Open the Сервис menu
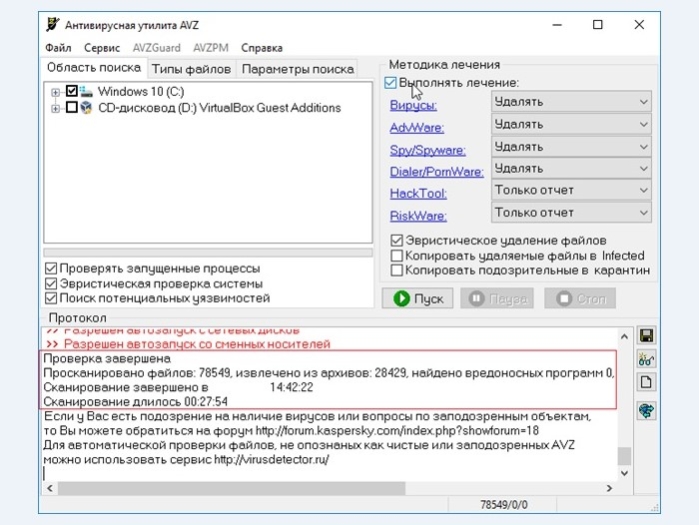 (102, 48)
